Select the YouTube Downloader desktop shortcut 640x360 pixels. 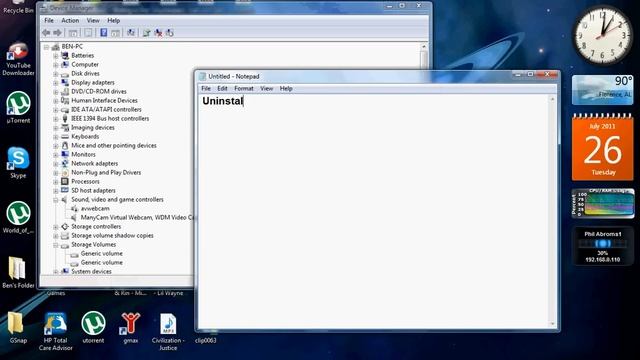pos(18,59)
